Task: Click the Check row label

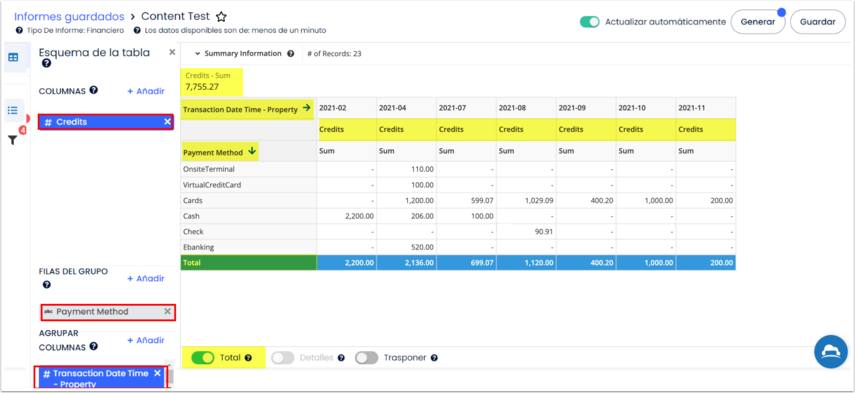Action: coord(192,232)
